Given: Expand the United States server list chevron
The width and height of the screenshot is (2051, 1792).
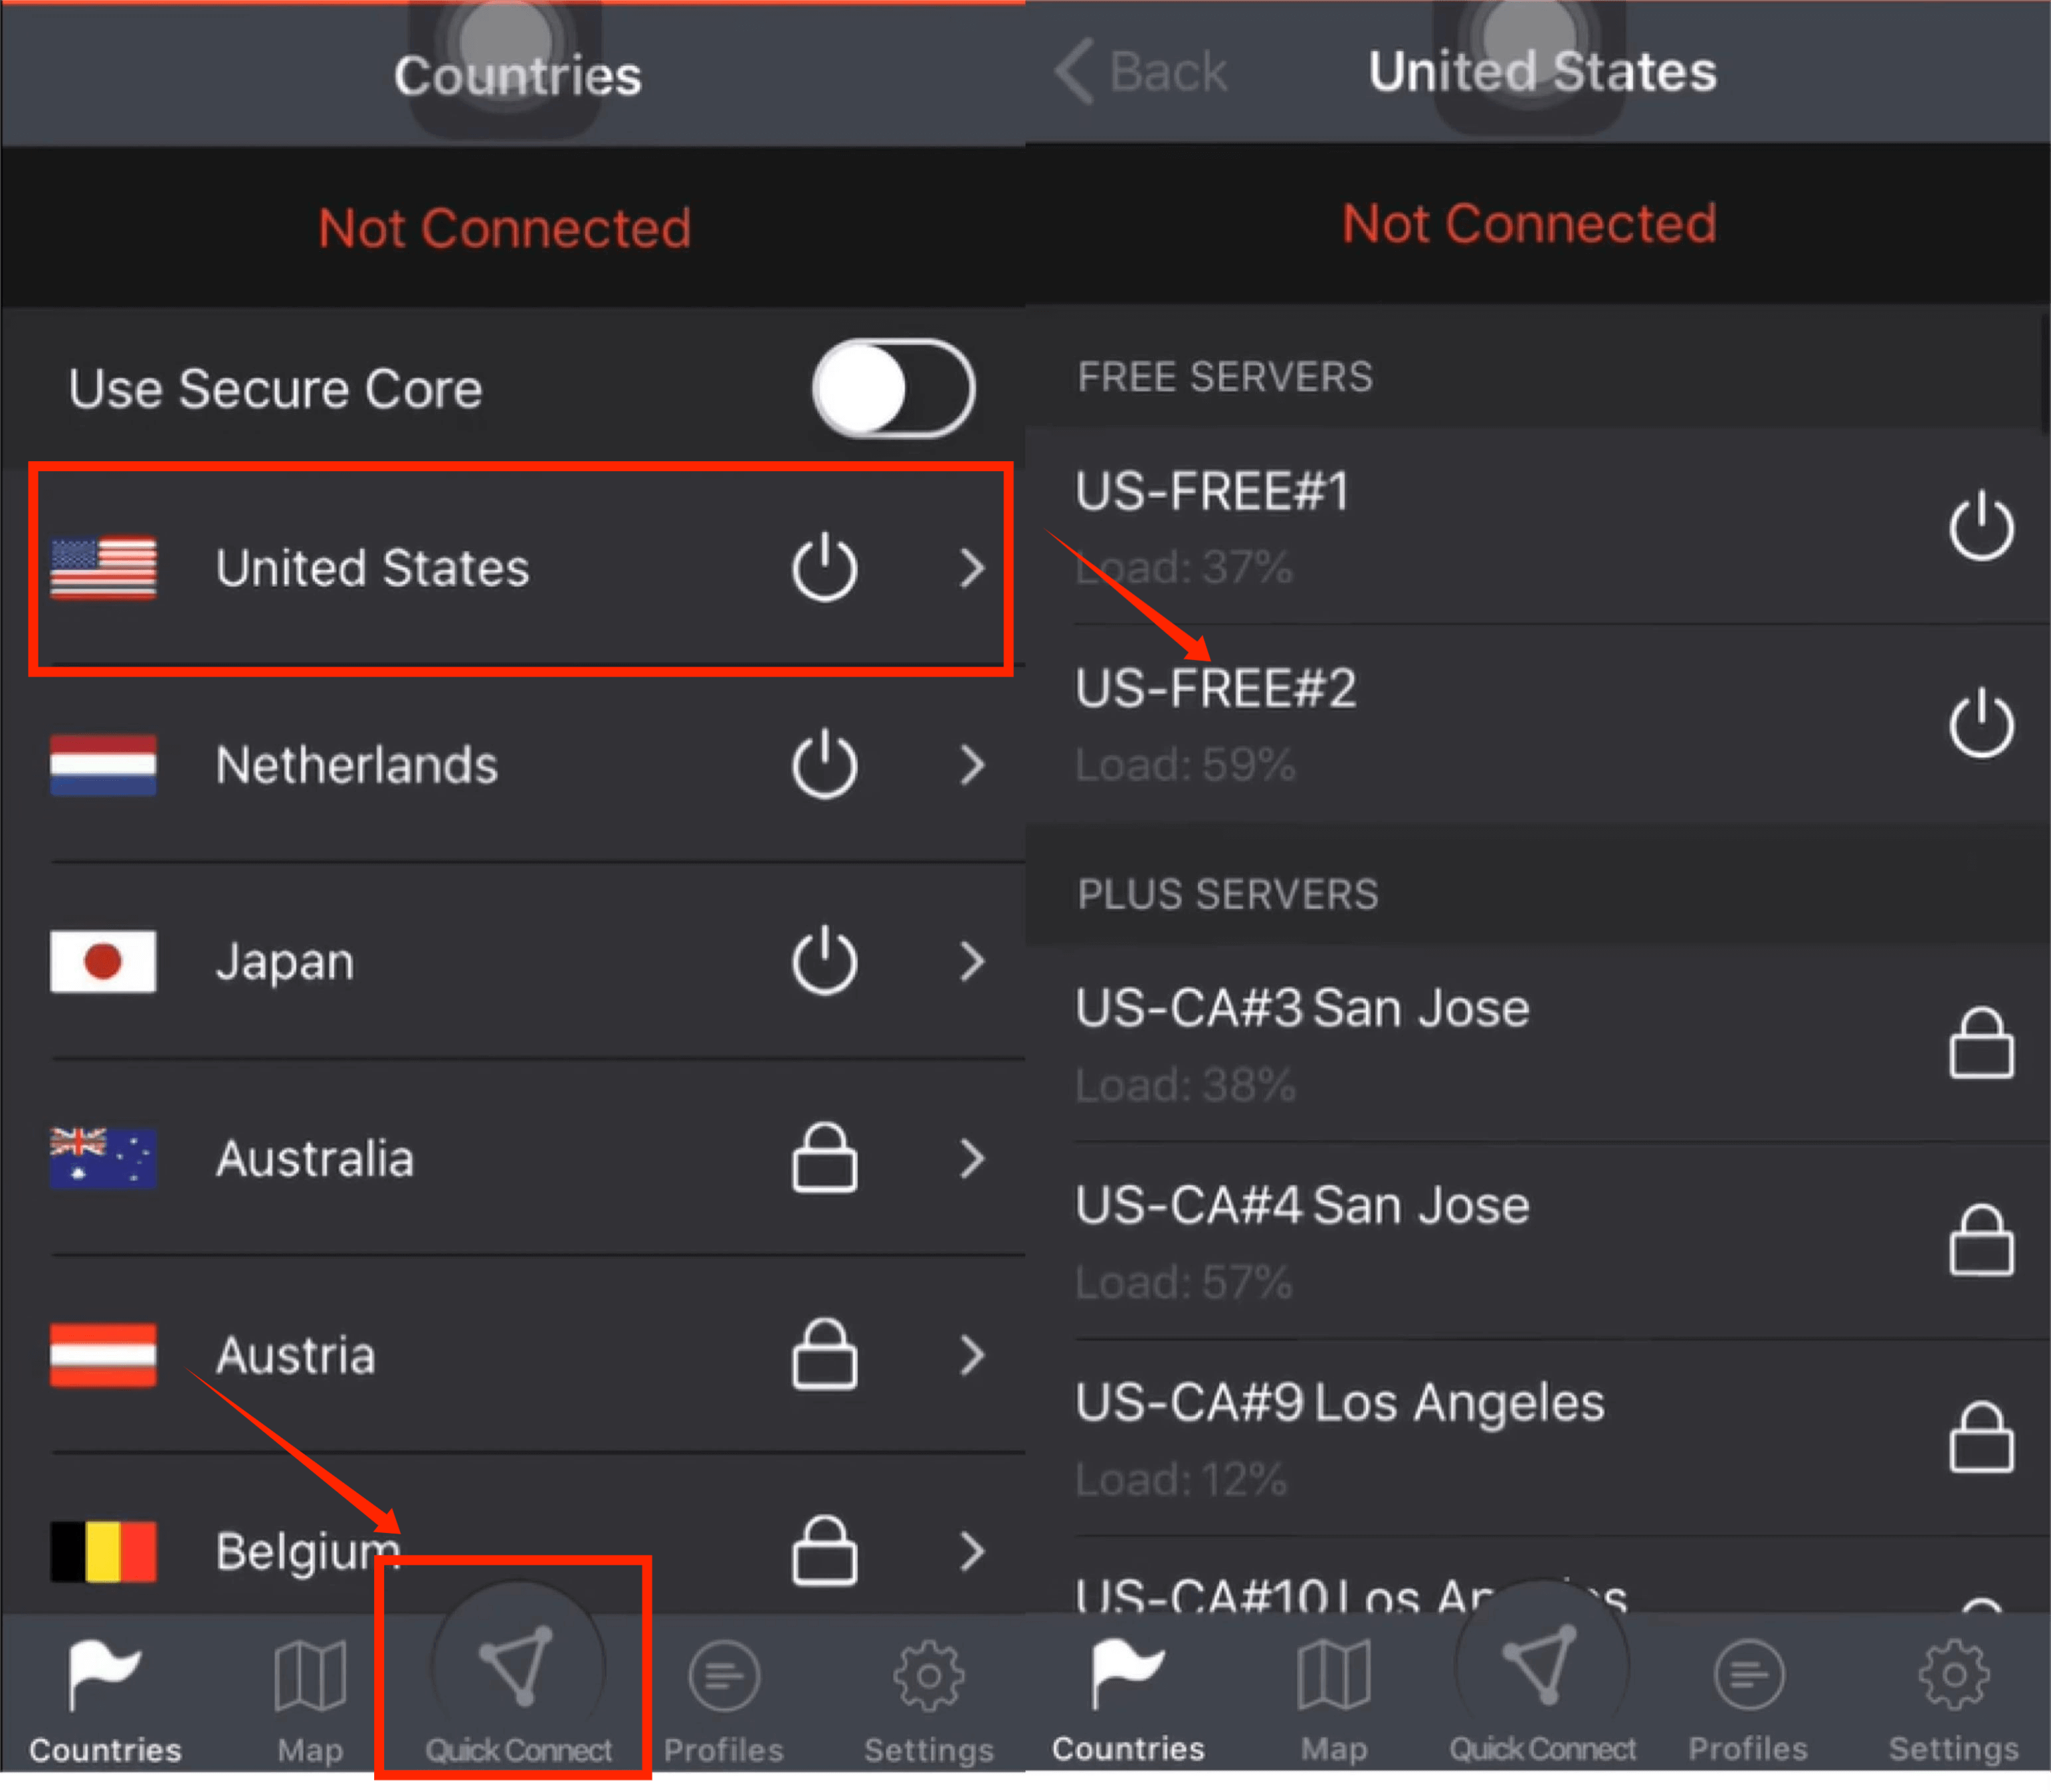Looking at the screenshot, I should [x=972, y=567].
